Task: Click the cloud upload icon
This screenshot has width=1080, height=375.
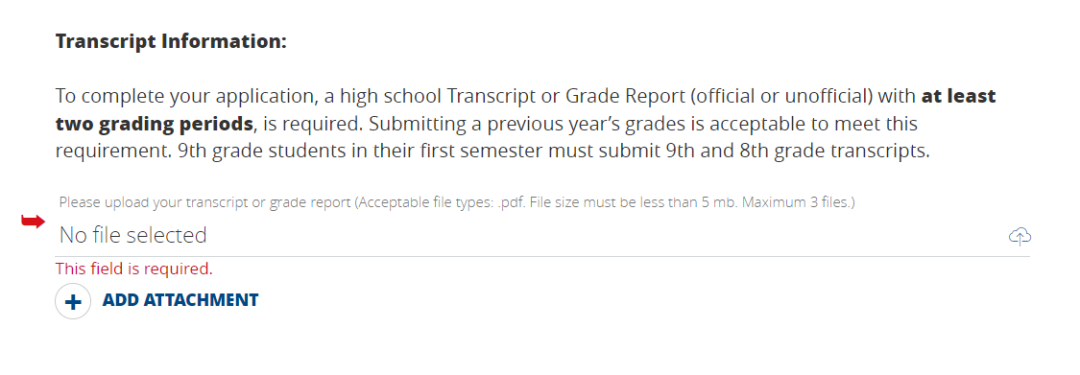Action: (x=1019, y=236)
